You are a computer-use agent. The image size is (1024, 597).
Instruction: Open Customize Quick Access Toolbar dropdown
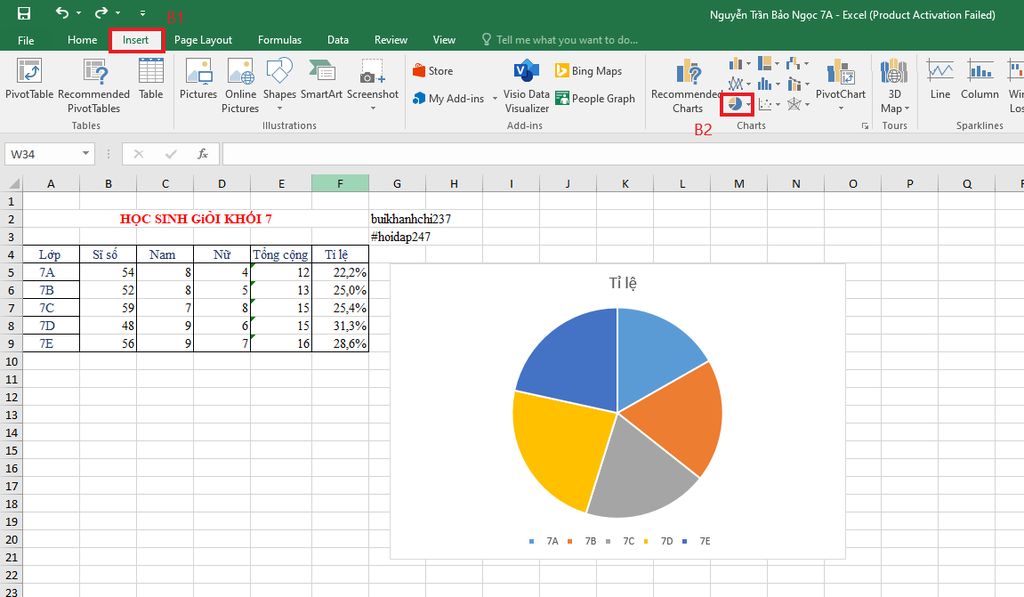142,13
